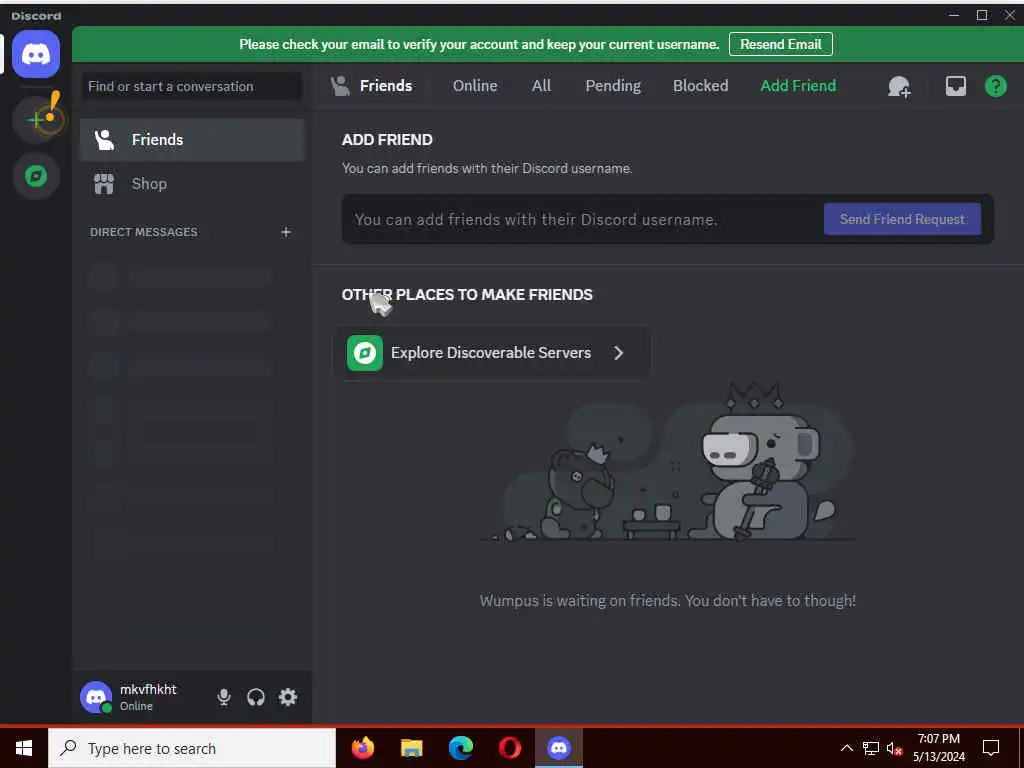Open the Windows Start menu

click(x=24, y=748)
